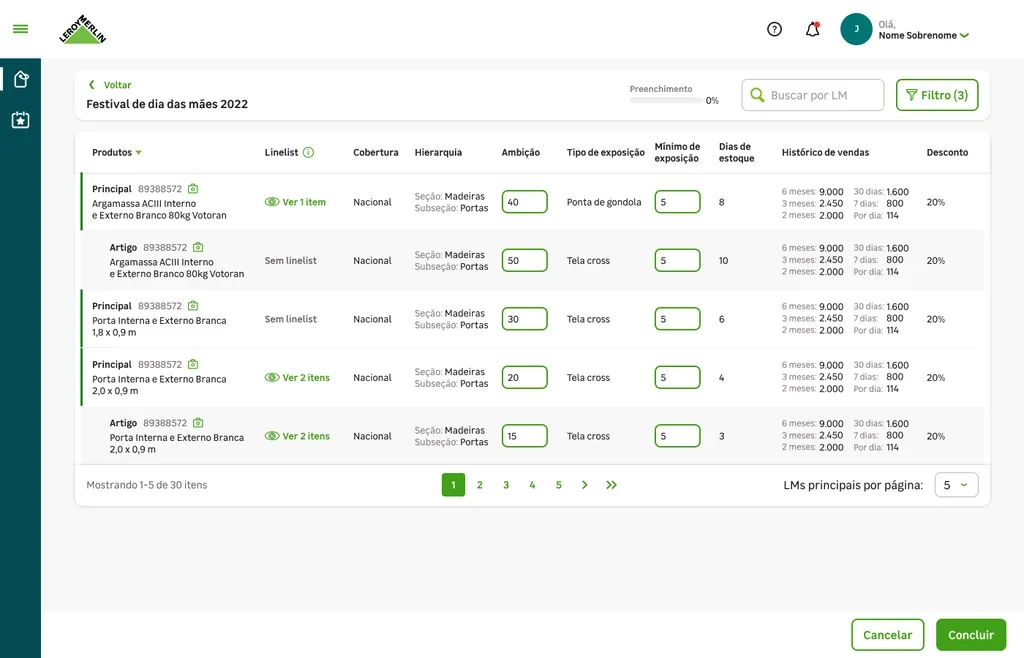This screenshot has height=658, width=1024.
Task: Show linelist Ver 2 itens for Principal Porta 2,0
Action: 297,378
